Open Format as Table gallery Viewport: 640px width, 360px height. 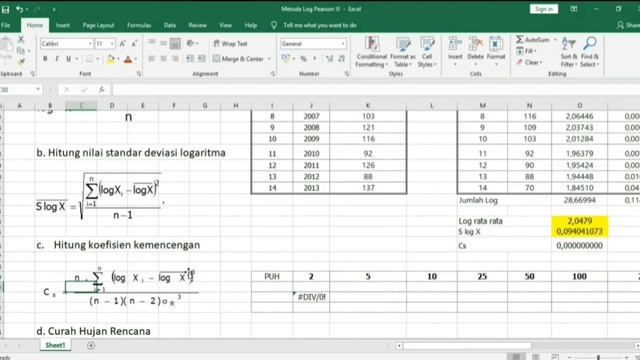pyautogui.click(x=402, y=52)
